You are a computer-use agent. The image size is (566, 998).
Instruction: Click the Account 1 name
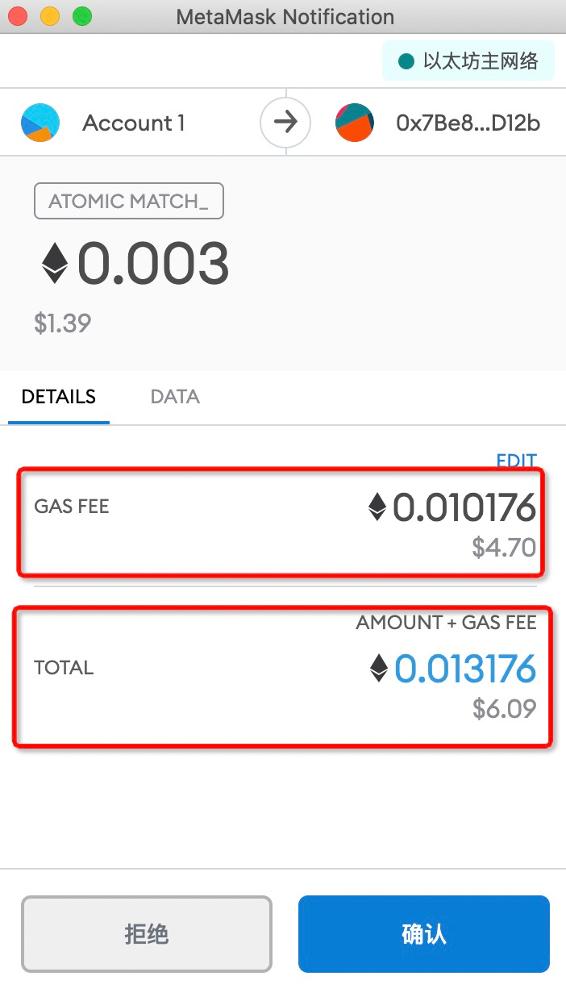point(134,122)
